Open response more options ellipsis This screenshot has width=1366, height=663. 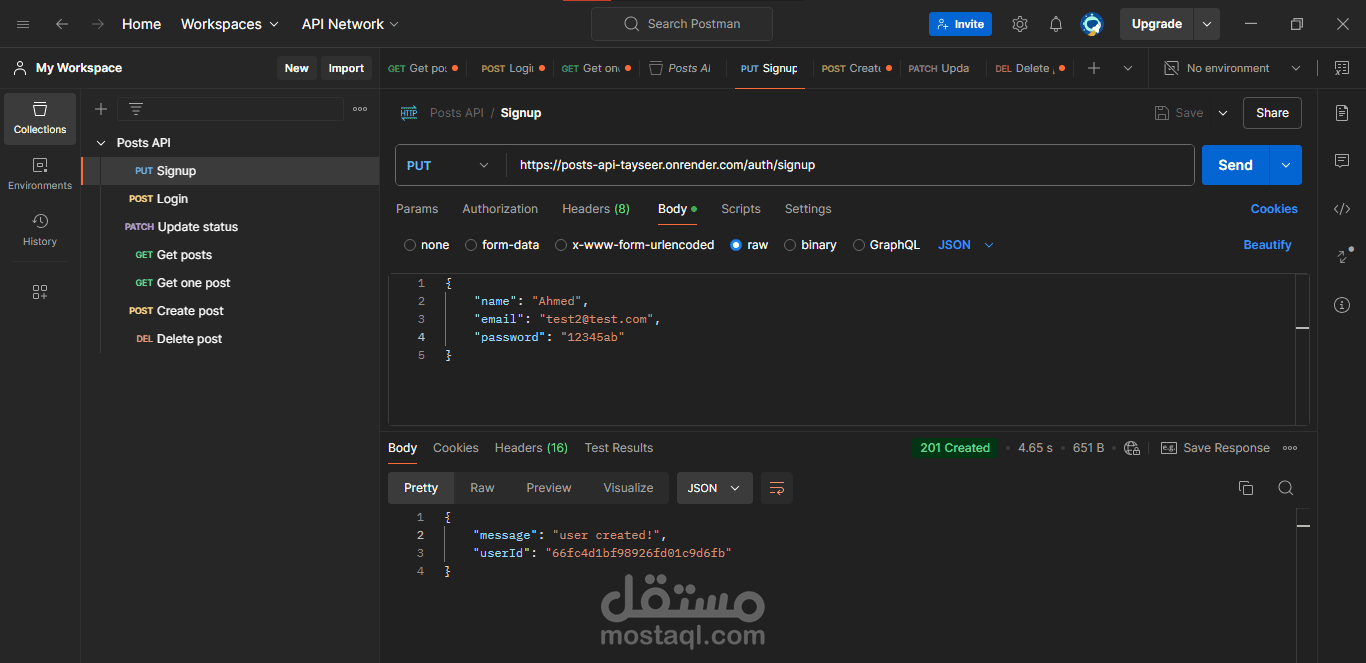[x=1291, y=448]
